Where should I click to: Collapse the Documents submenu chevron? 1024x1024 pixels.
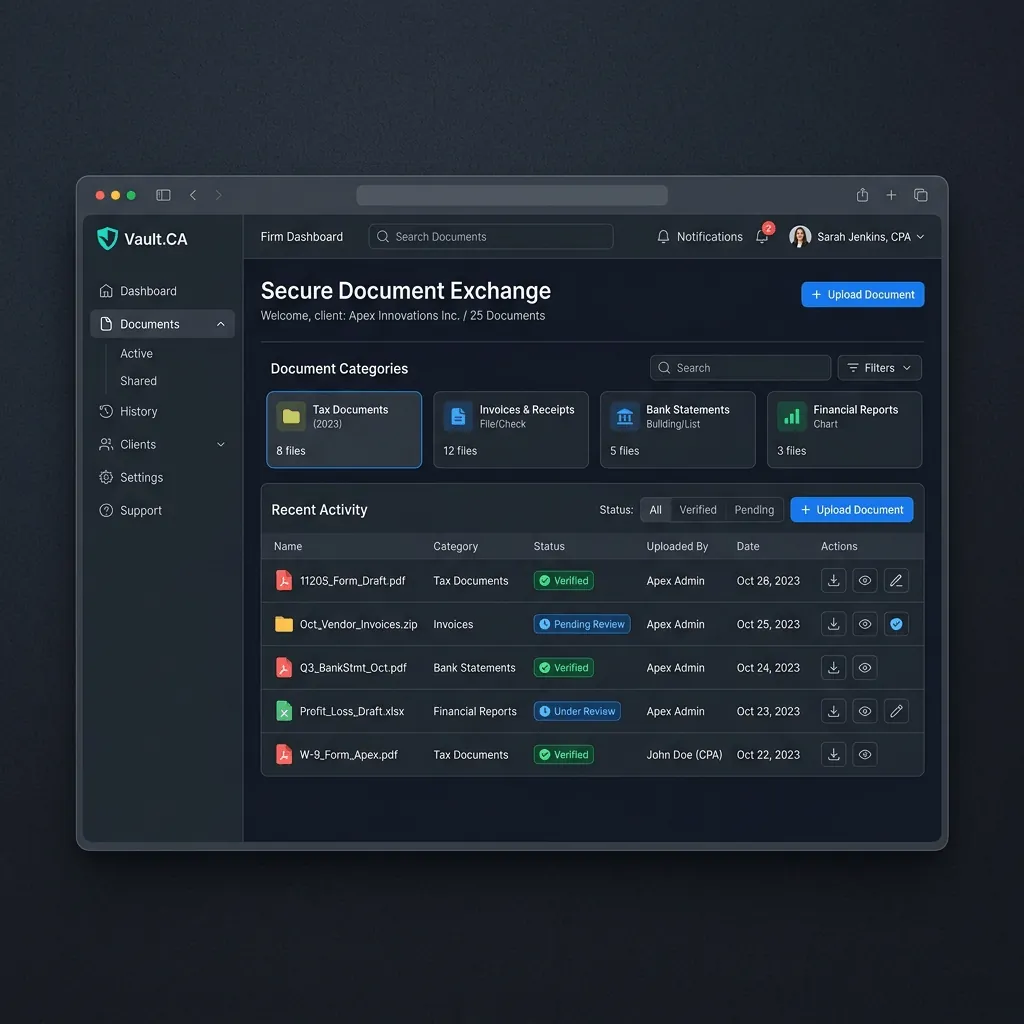point(221,324)
